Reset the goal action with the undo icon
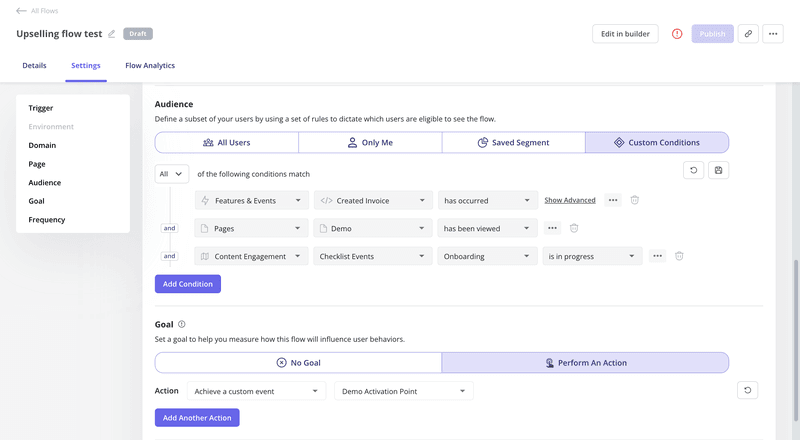 [x=747, y=390]
